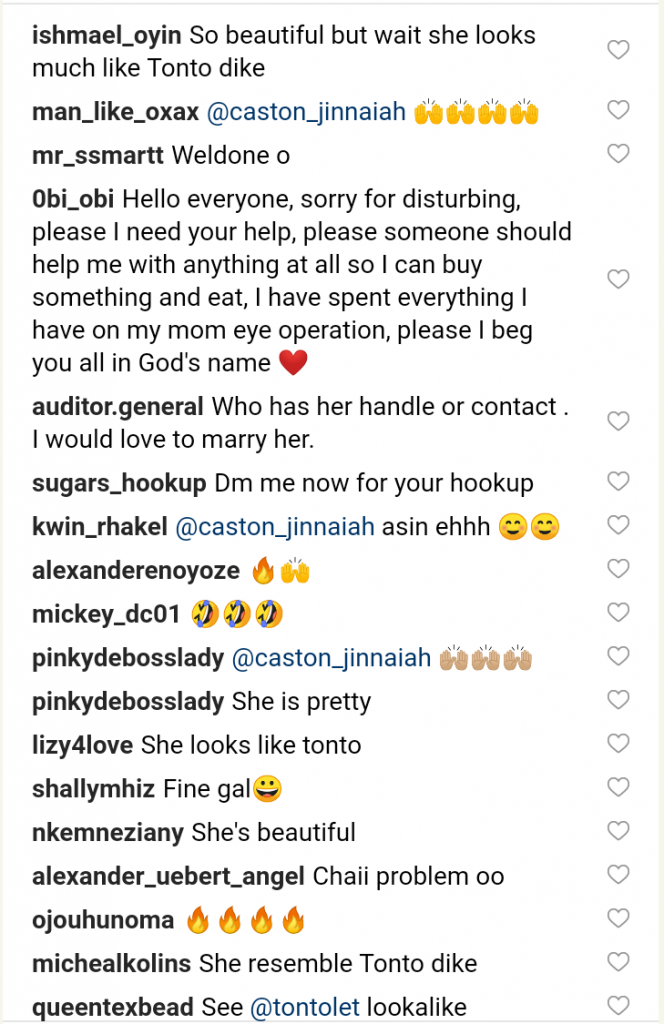Toggle the like on lizy4love's comment
The image size is (664, 1024).
[x=619, y=743]
